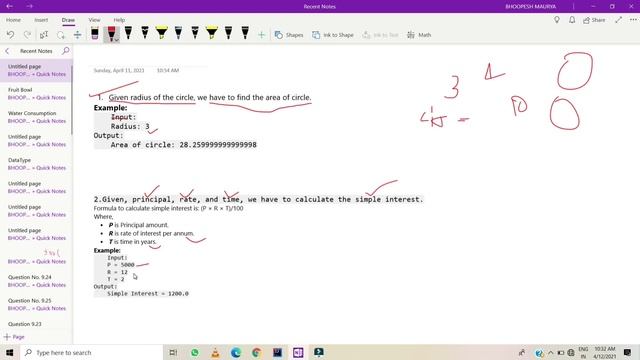Viewport: 640px width, 360px height.
Task: Open the Windows Start menu
Action: click(10, 352)
